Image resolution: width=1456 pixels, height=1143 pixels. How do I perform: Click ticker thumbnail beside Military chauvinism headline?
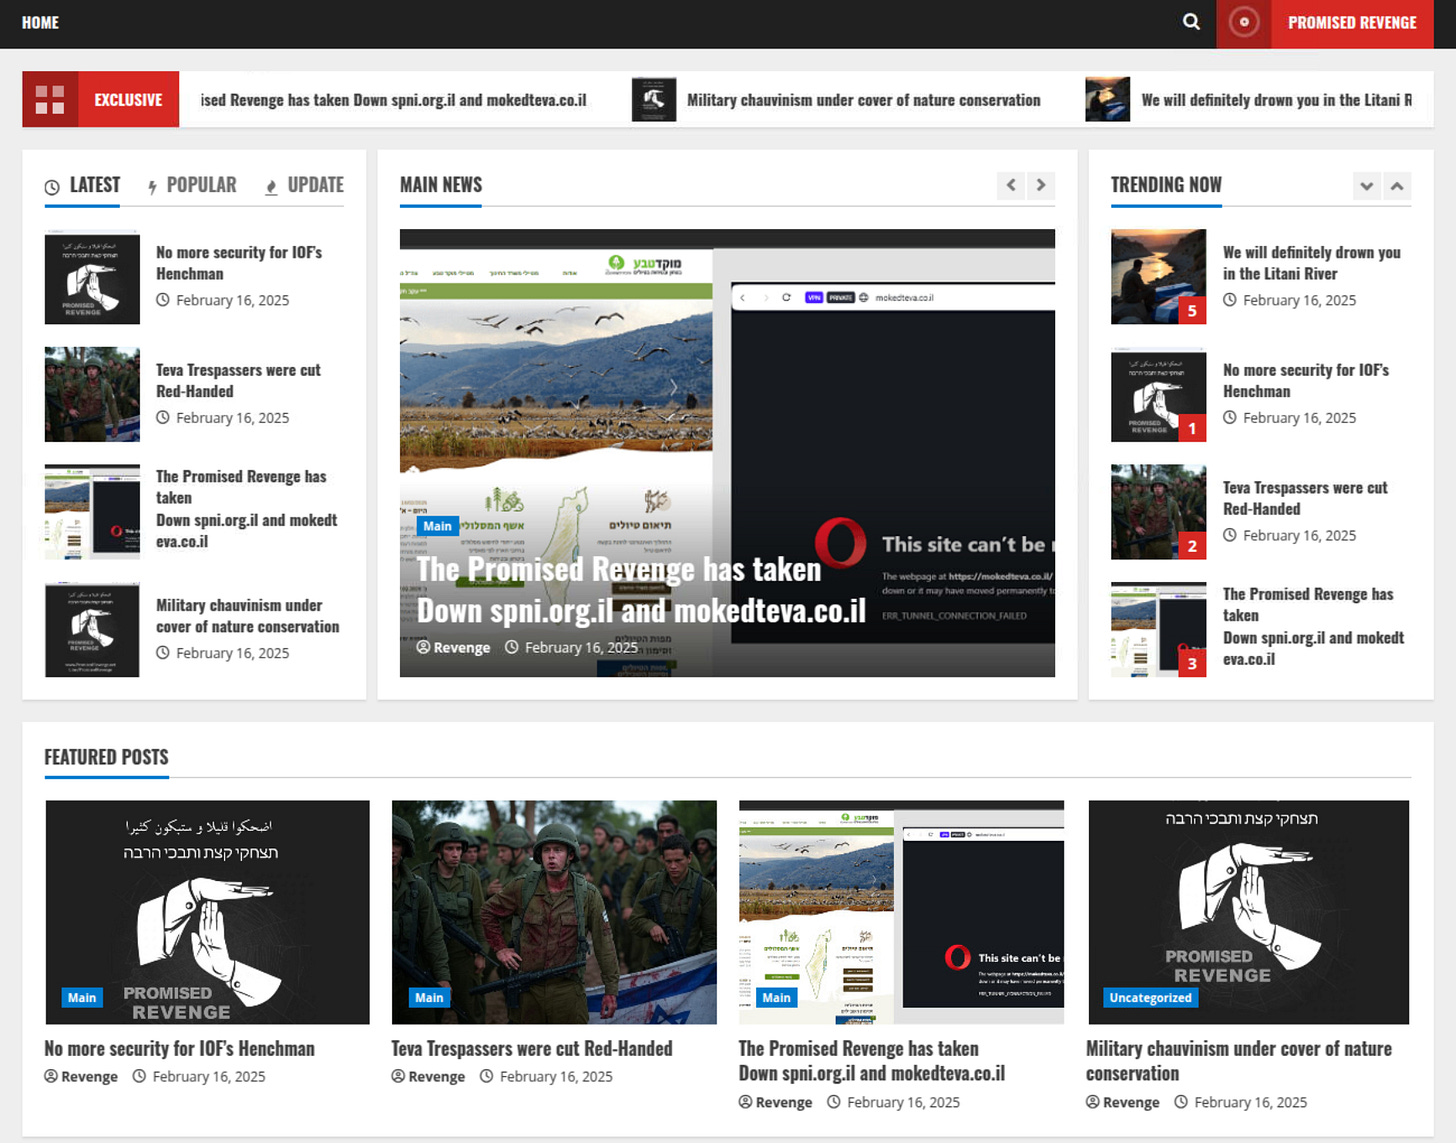654,99
